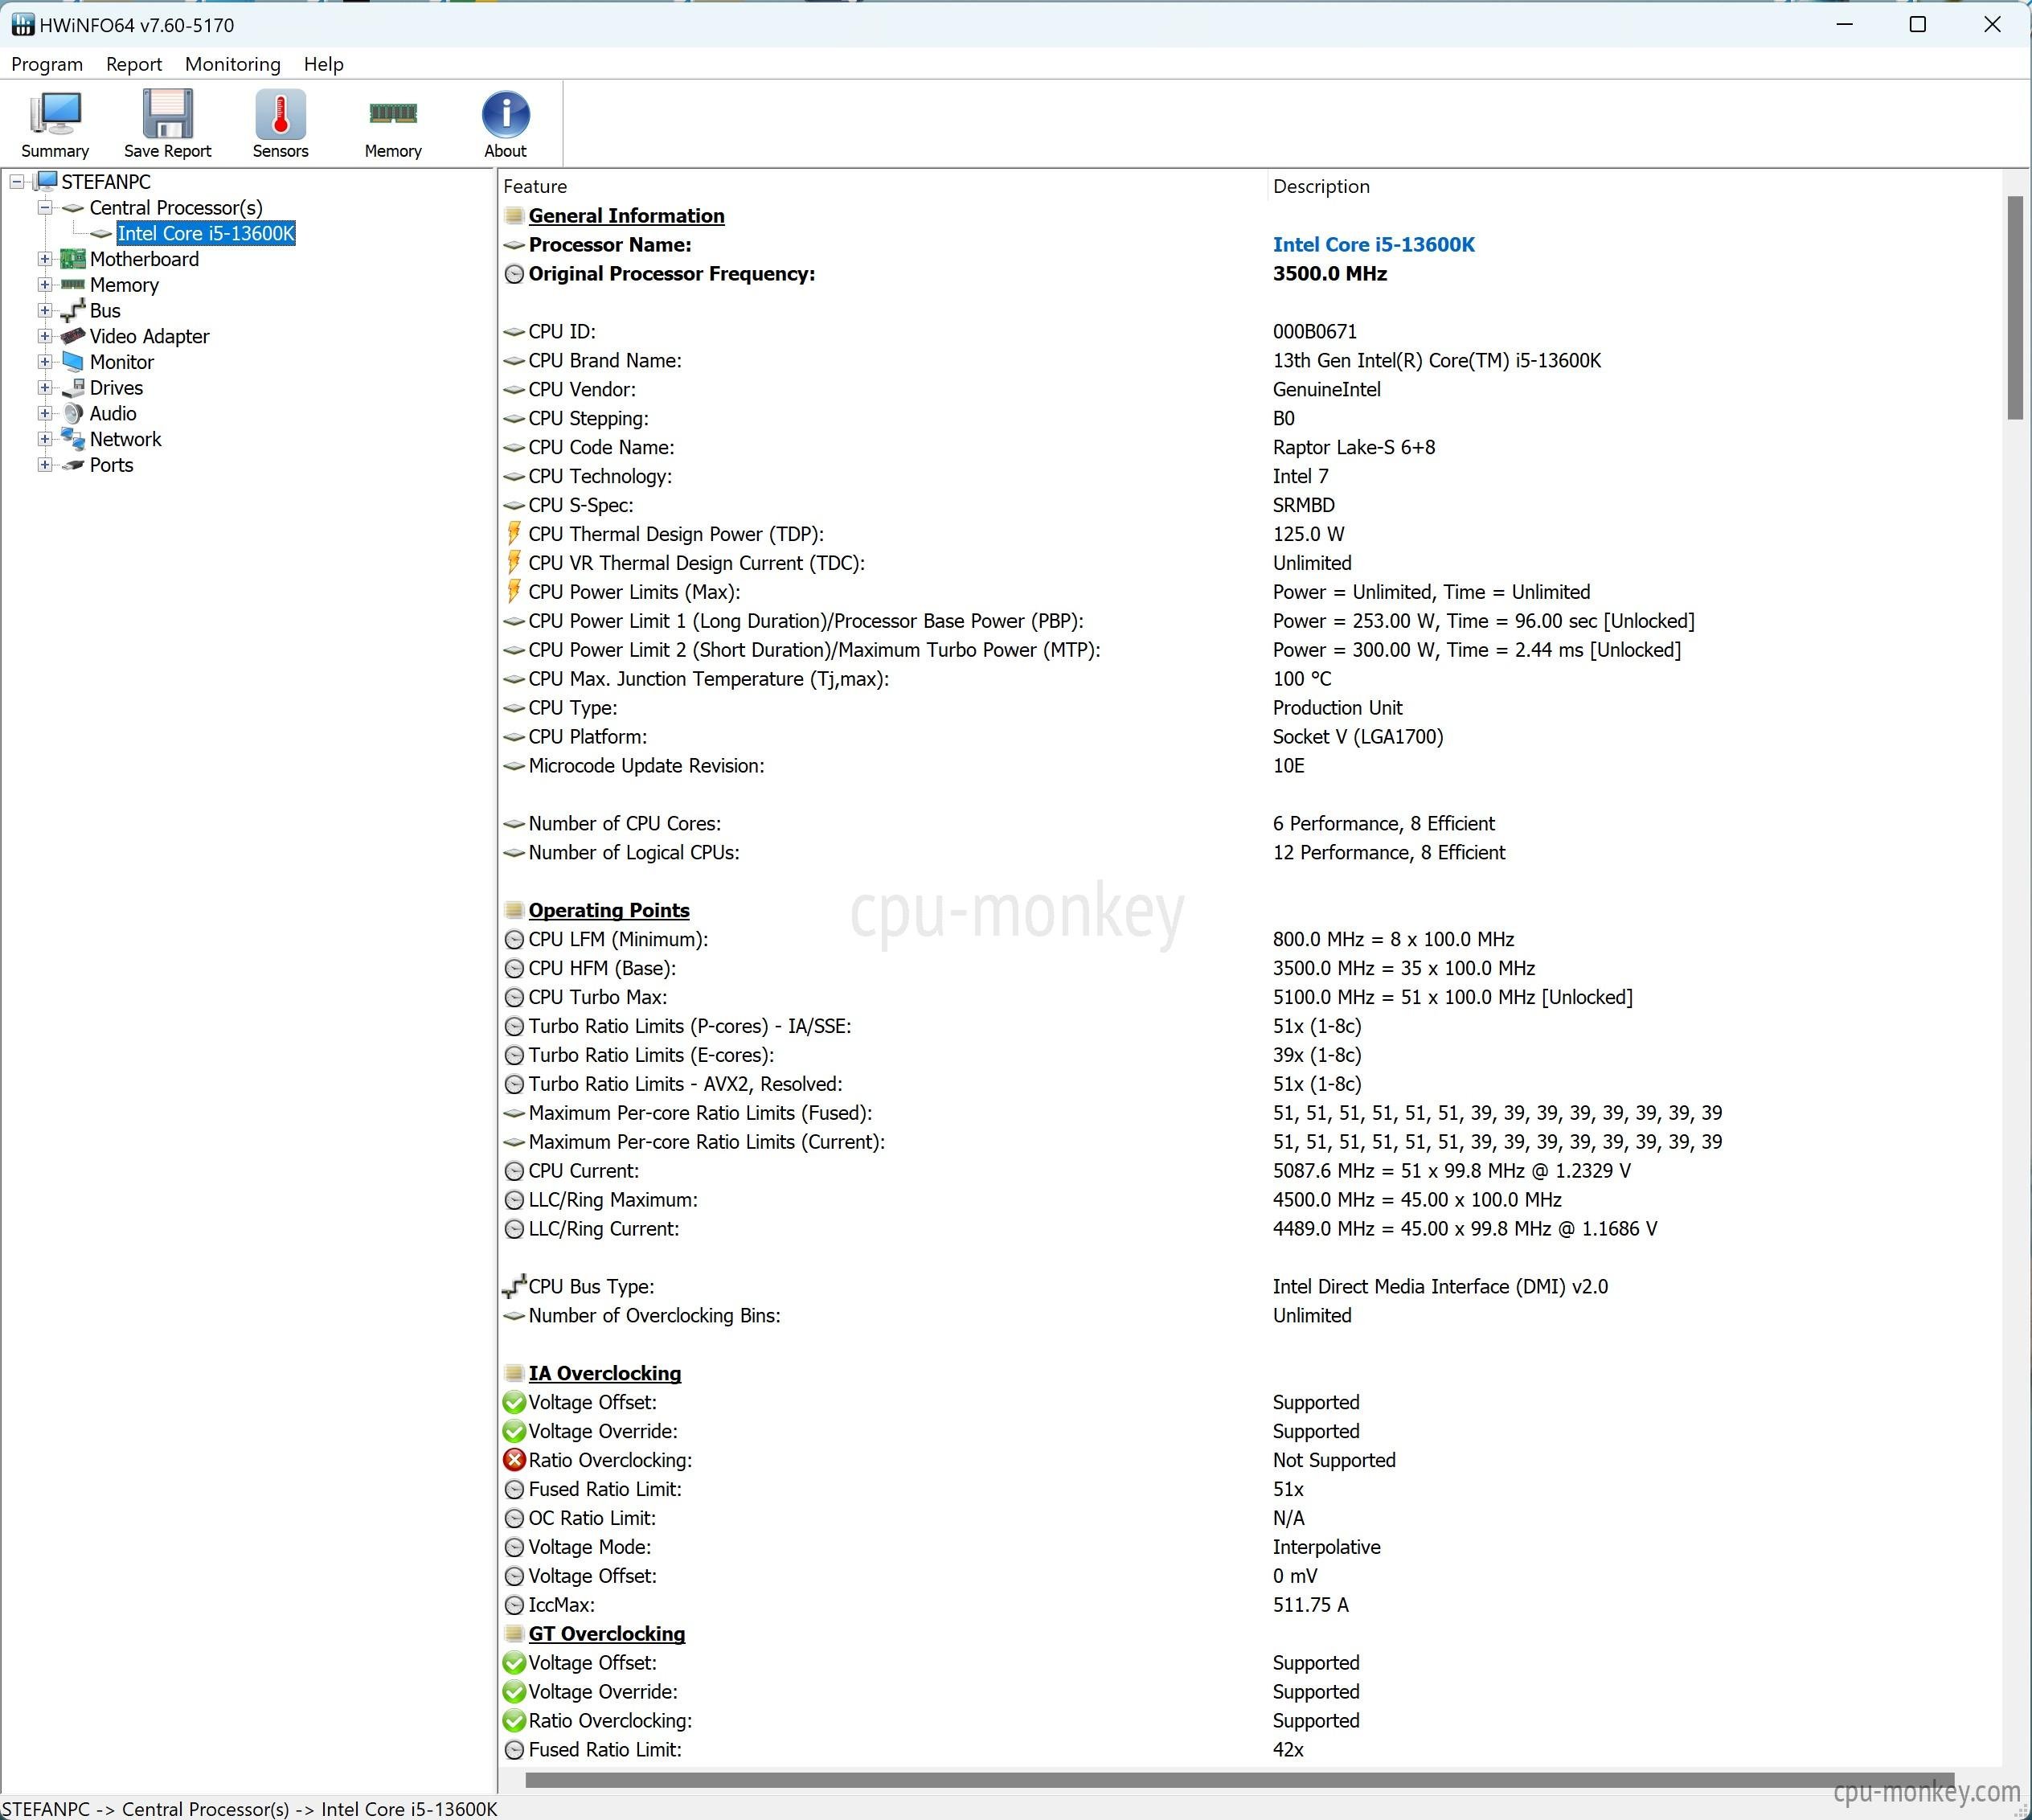This screenshot has width=2032, height=1820.
Task: Click the HWiNFO64 title bar app icon
Action: (22, 25)
